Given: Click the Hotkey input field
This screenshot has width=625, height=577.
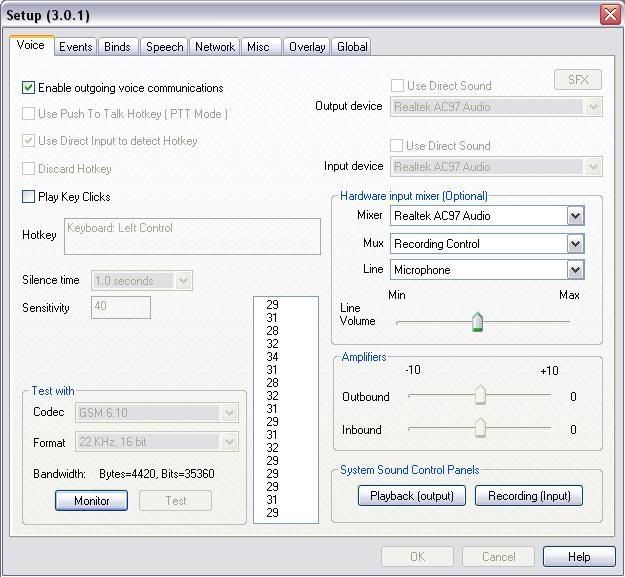Looking at the screenshot, I should coord(192,236).
